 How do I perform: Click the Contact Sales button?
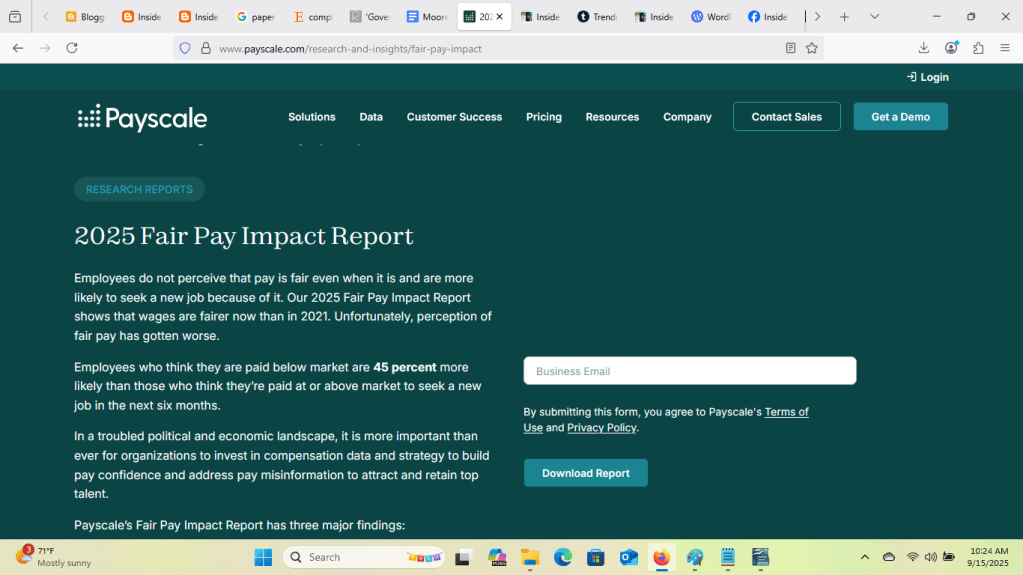point(787,117)
